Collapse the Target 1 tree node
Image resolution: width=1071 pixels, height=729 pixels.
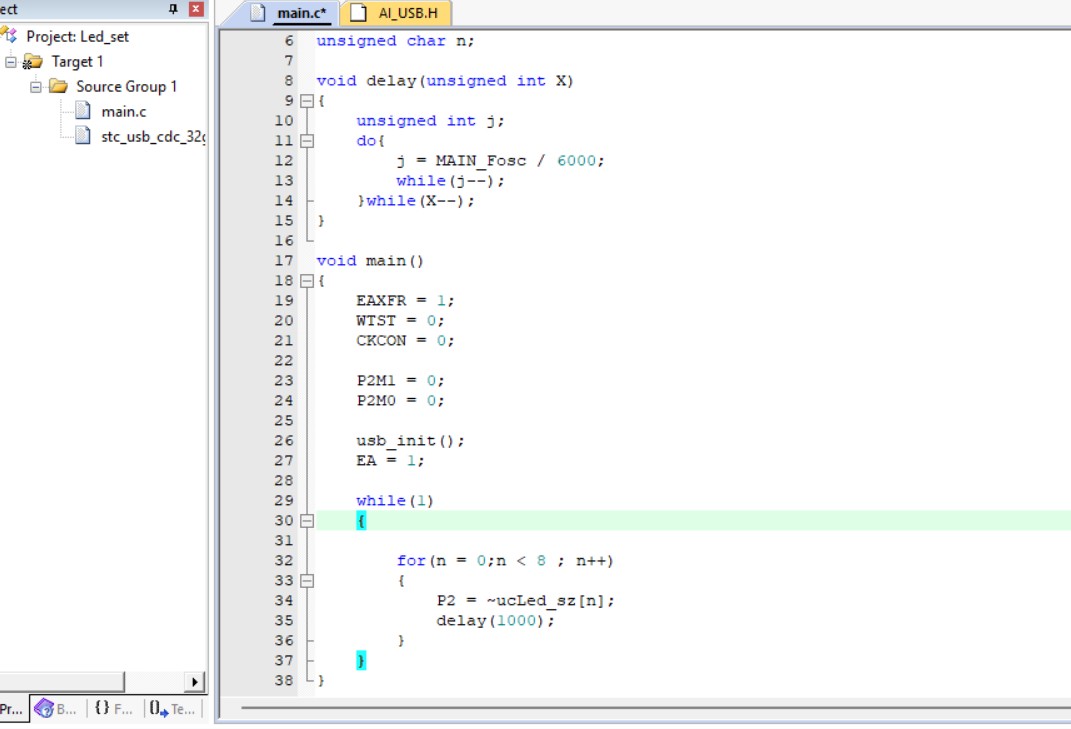[x=11, y=62]
